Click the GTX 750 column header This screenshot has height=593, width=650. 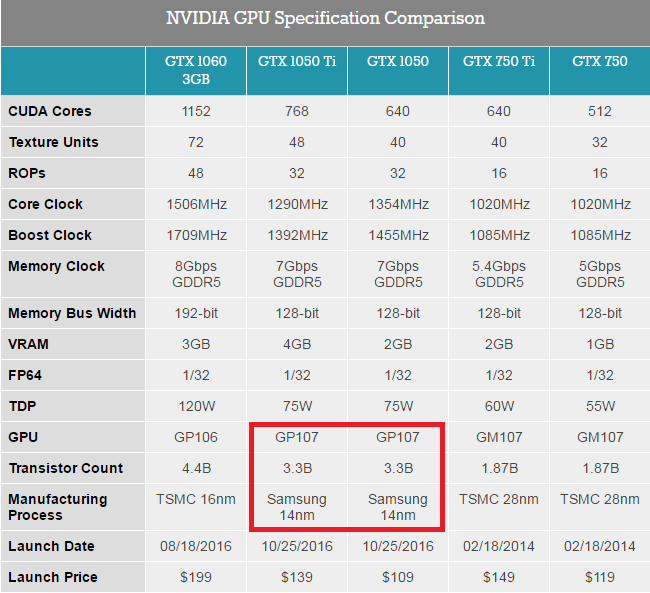tap(599, 62)
